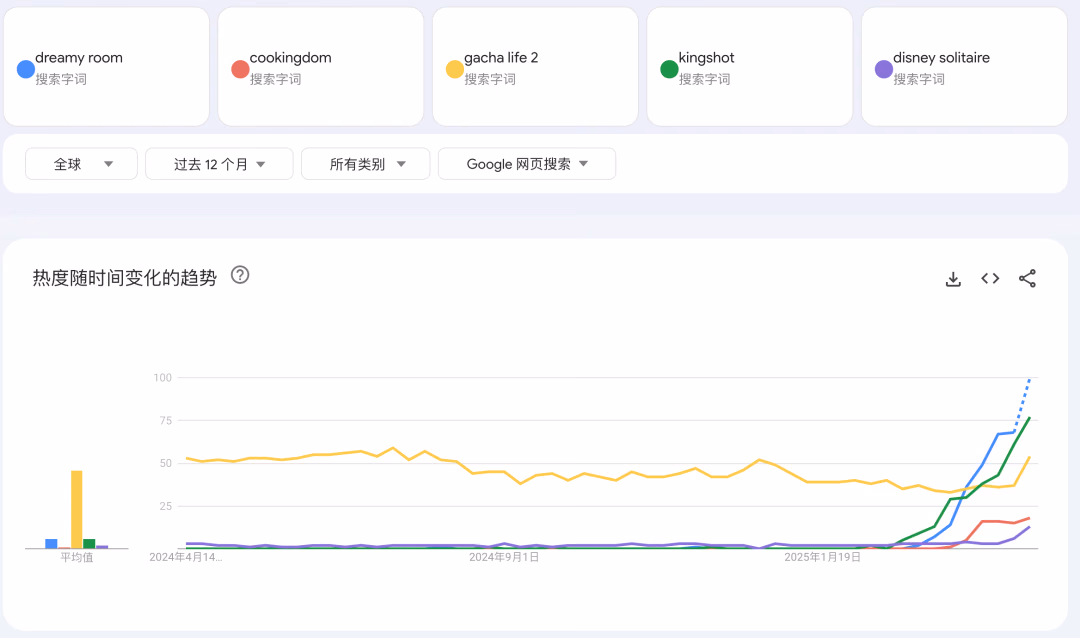Click the 平均值 label under the bars
Screen dimensions: 1080x638
click(x=76, y=557)
